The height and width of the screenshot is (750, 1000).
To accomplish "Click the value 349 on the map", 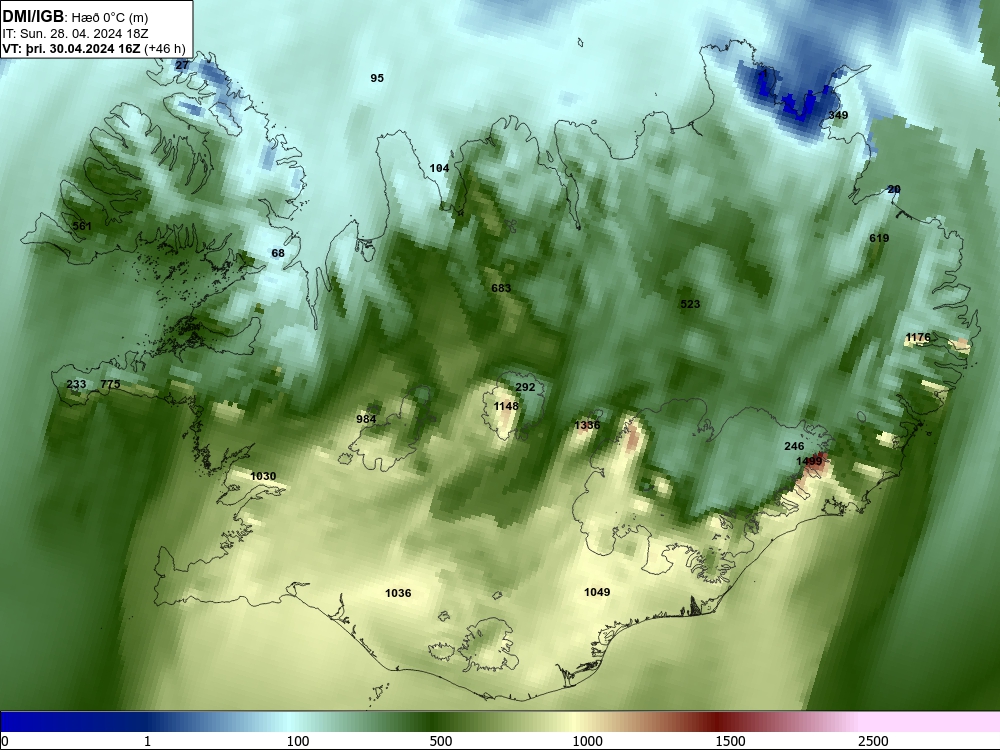I will pos(838,115).
